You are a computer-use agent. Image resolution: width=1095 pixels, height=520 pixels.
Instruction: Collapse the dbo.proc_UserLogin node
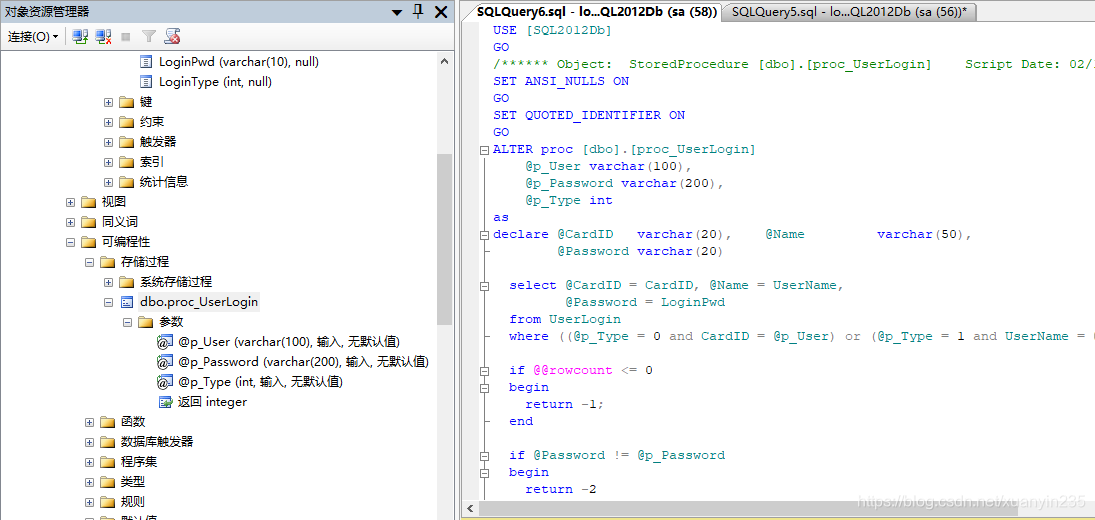[x=108, y=302]
